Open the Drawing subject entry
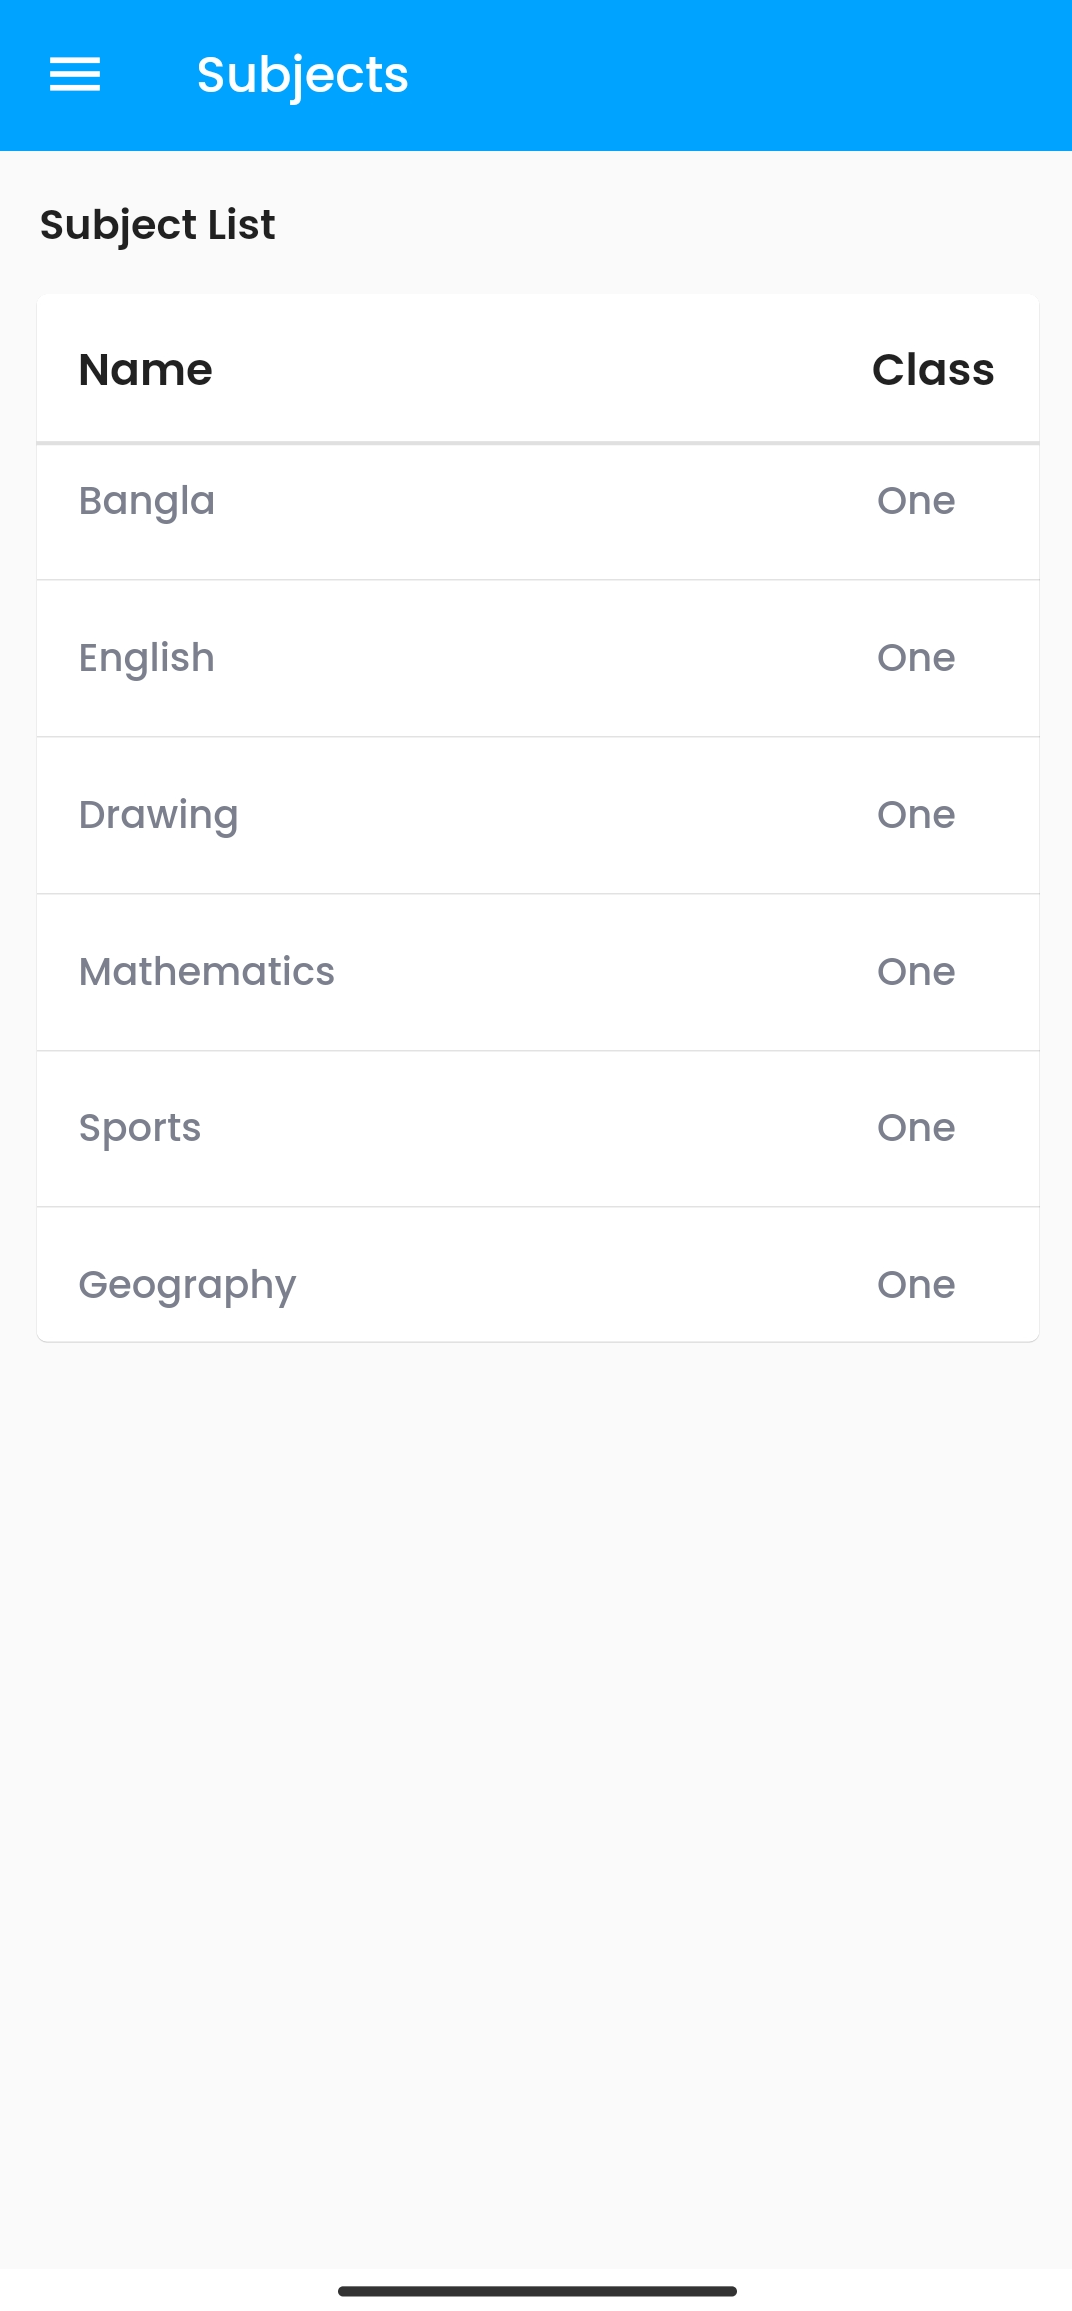Viewport: 1072px width, 2311px height. tap(158, 815)
